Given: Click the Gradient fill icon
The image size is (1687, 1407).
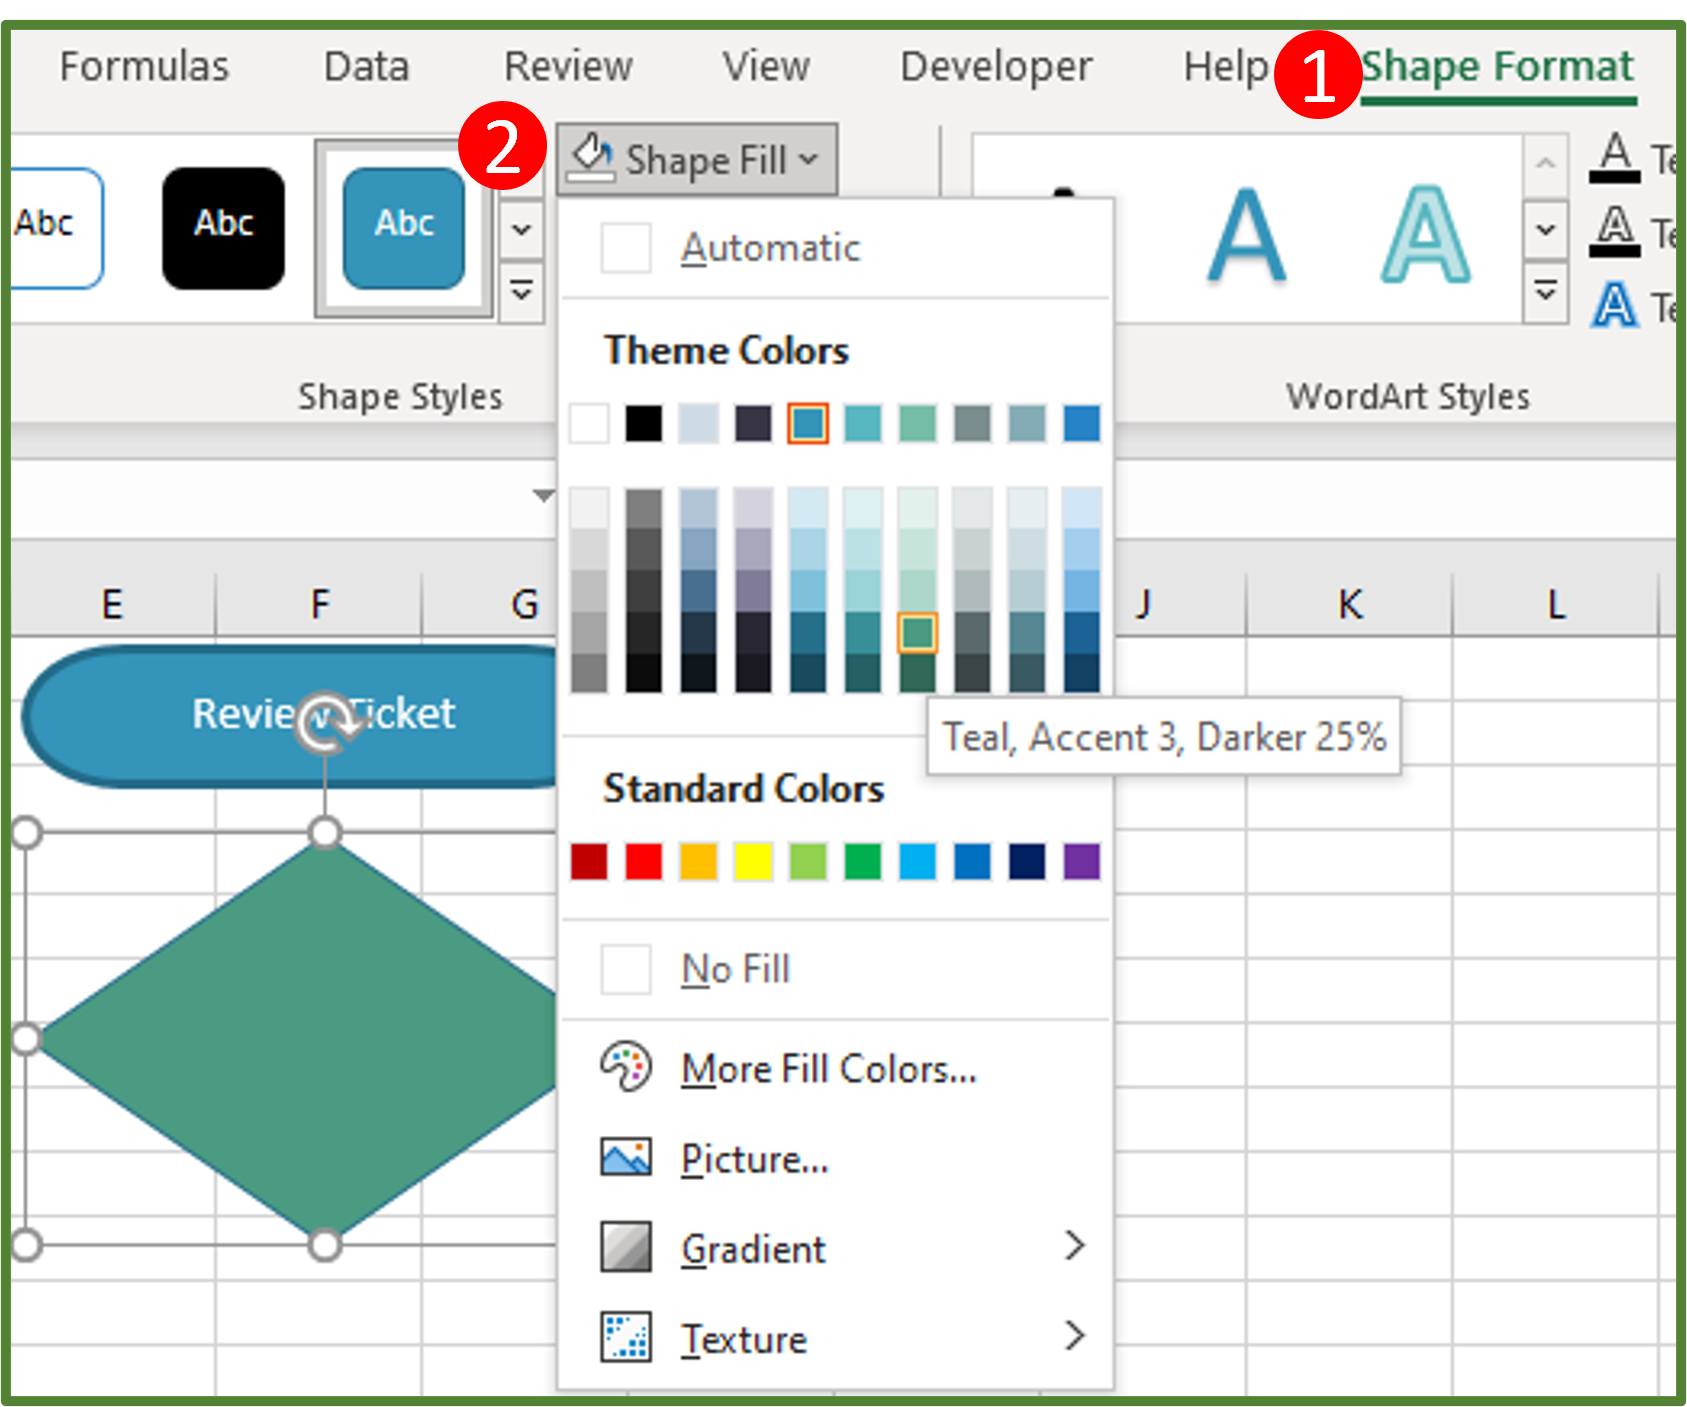Looking at the screenshot, I should pos(626,1247).
